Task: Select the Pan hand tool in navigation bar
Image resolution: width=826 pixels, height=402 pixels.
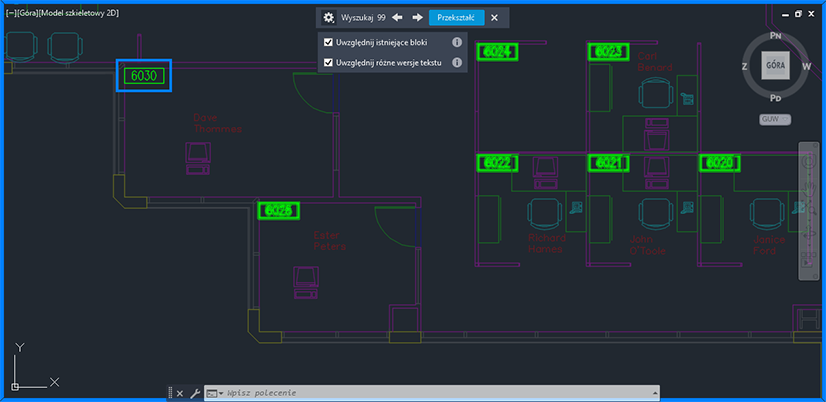Action: click(810, 188)
